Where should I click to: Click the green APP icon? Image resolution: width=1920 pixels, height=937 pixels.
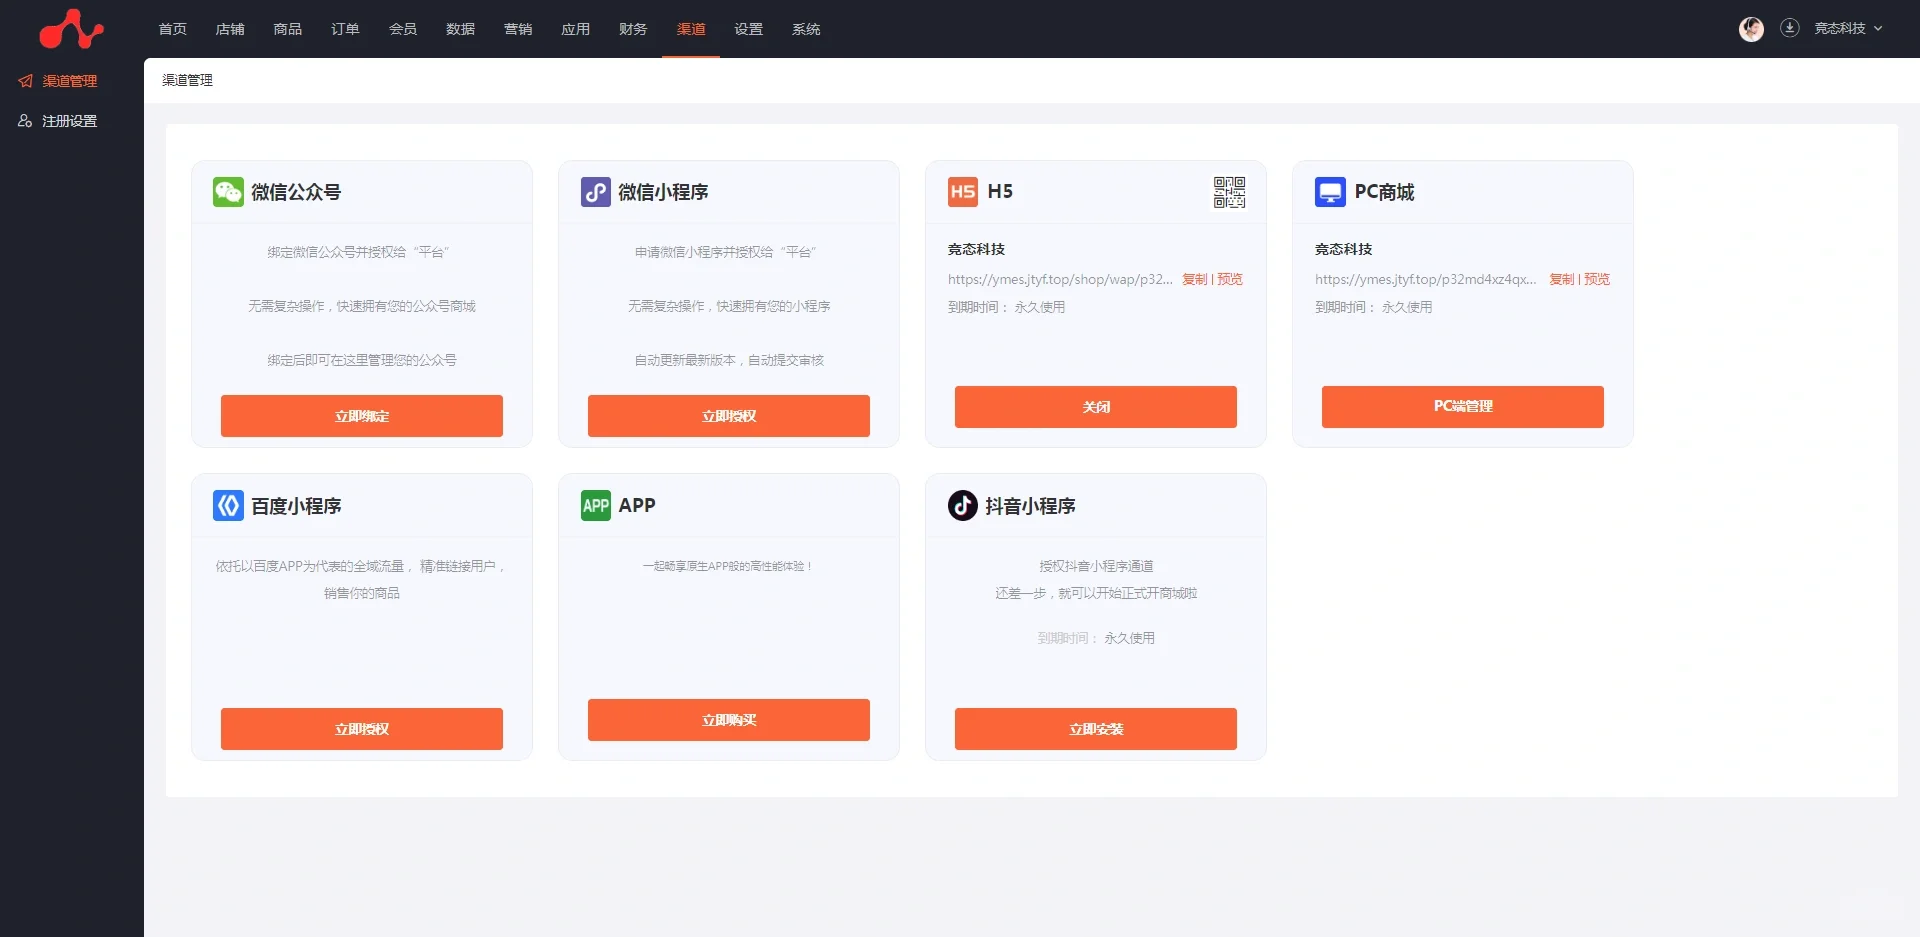click(595, 505)
